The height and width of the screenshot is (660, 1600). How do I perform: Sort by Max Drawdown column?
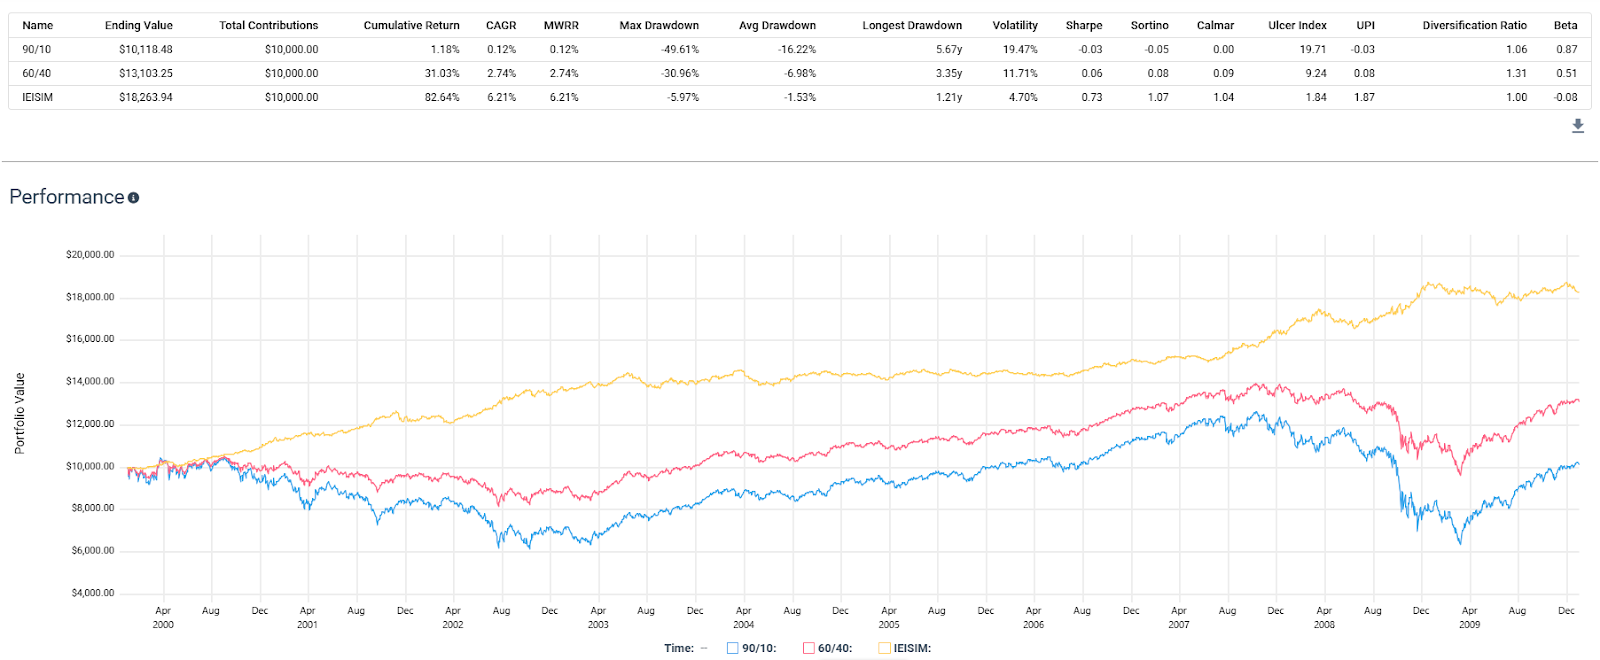pos(659,25)
